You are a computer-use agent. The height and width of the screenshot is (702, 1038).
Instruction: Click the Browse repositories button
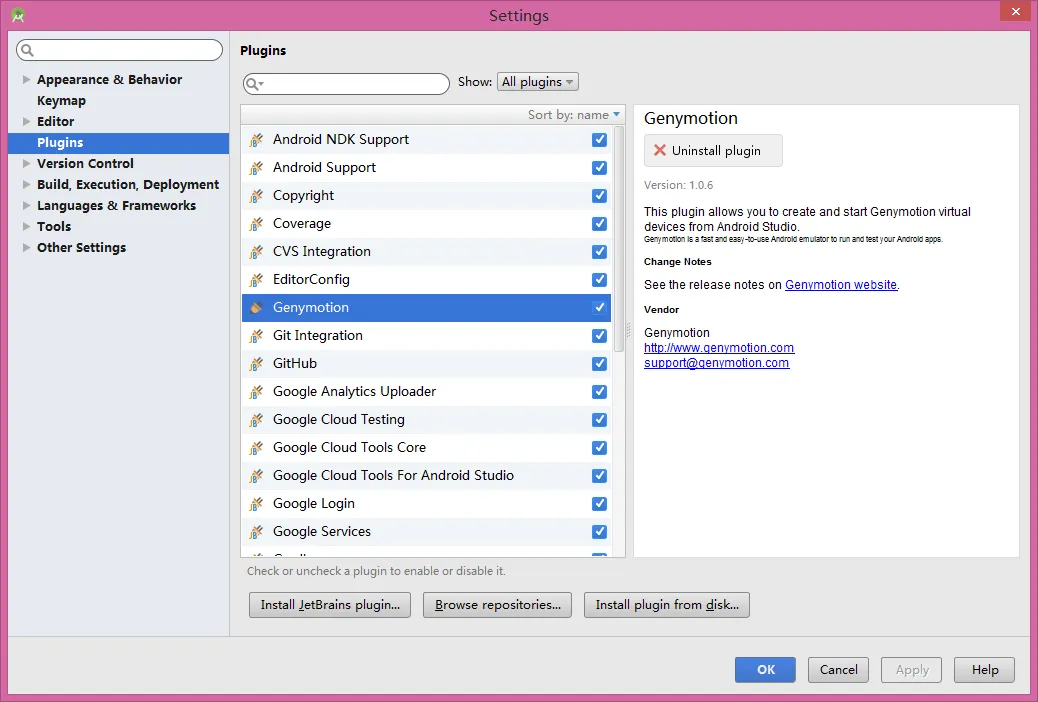click(497, 605)
